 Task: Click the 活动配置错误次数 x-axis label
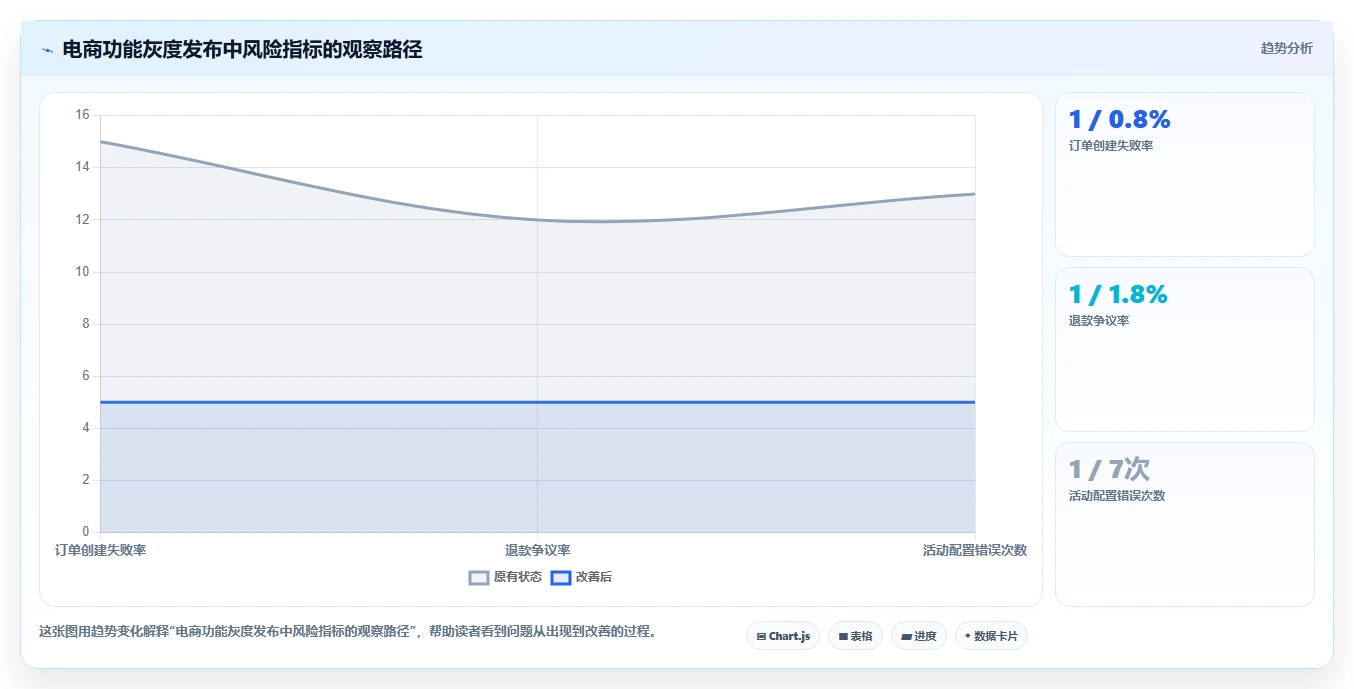pos(975,550)
